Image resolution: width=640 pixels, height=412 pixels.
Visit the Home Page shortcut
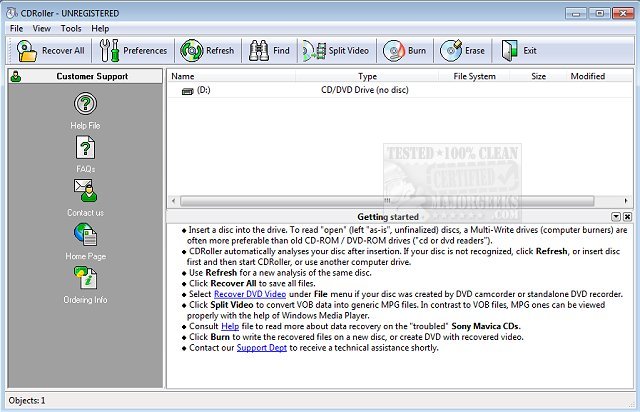(x=85, y=234)
